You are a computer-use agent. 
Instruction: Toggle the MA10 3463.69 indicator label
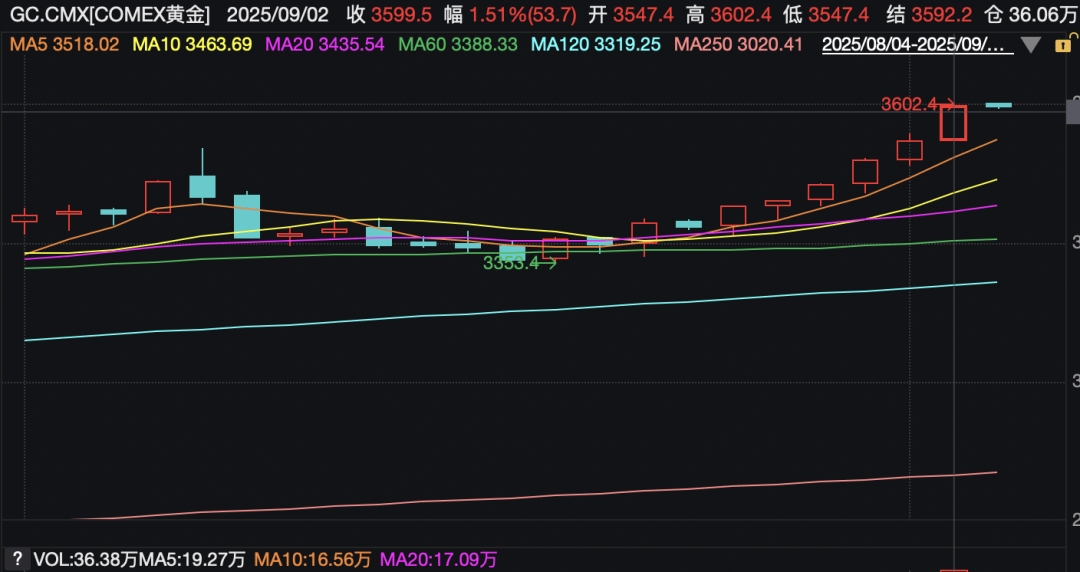point(192,45)
